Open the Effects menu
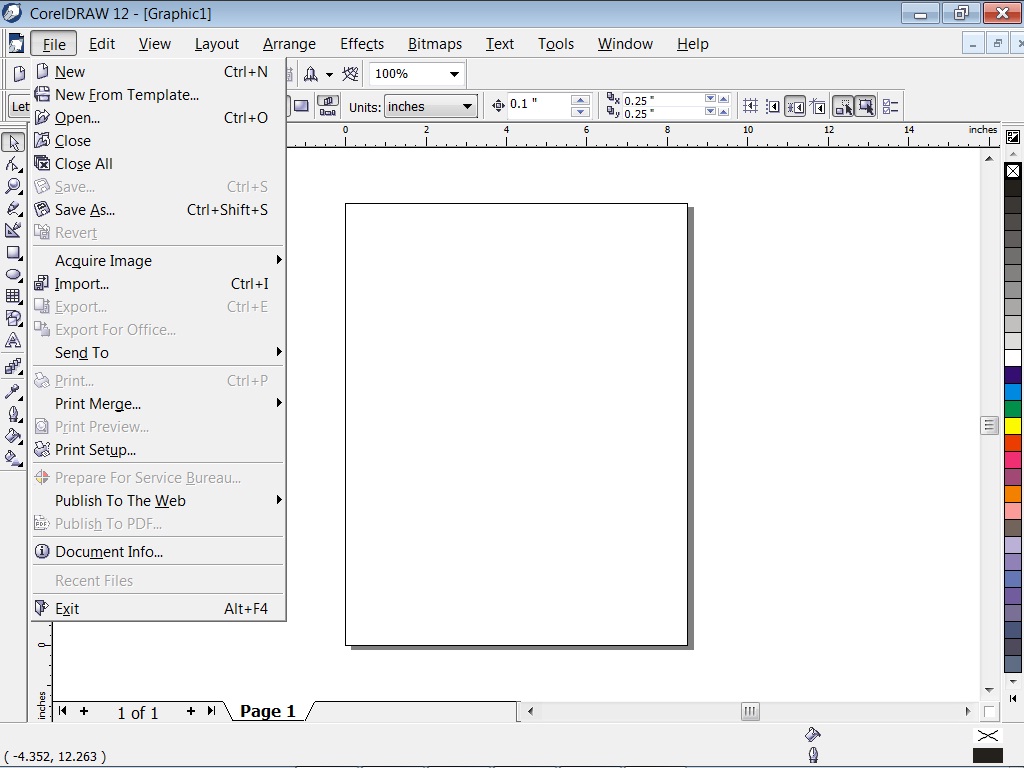Viewport: 1024px width, 768px height. [x=362, y=44]
